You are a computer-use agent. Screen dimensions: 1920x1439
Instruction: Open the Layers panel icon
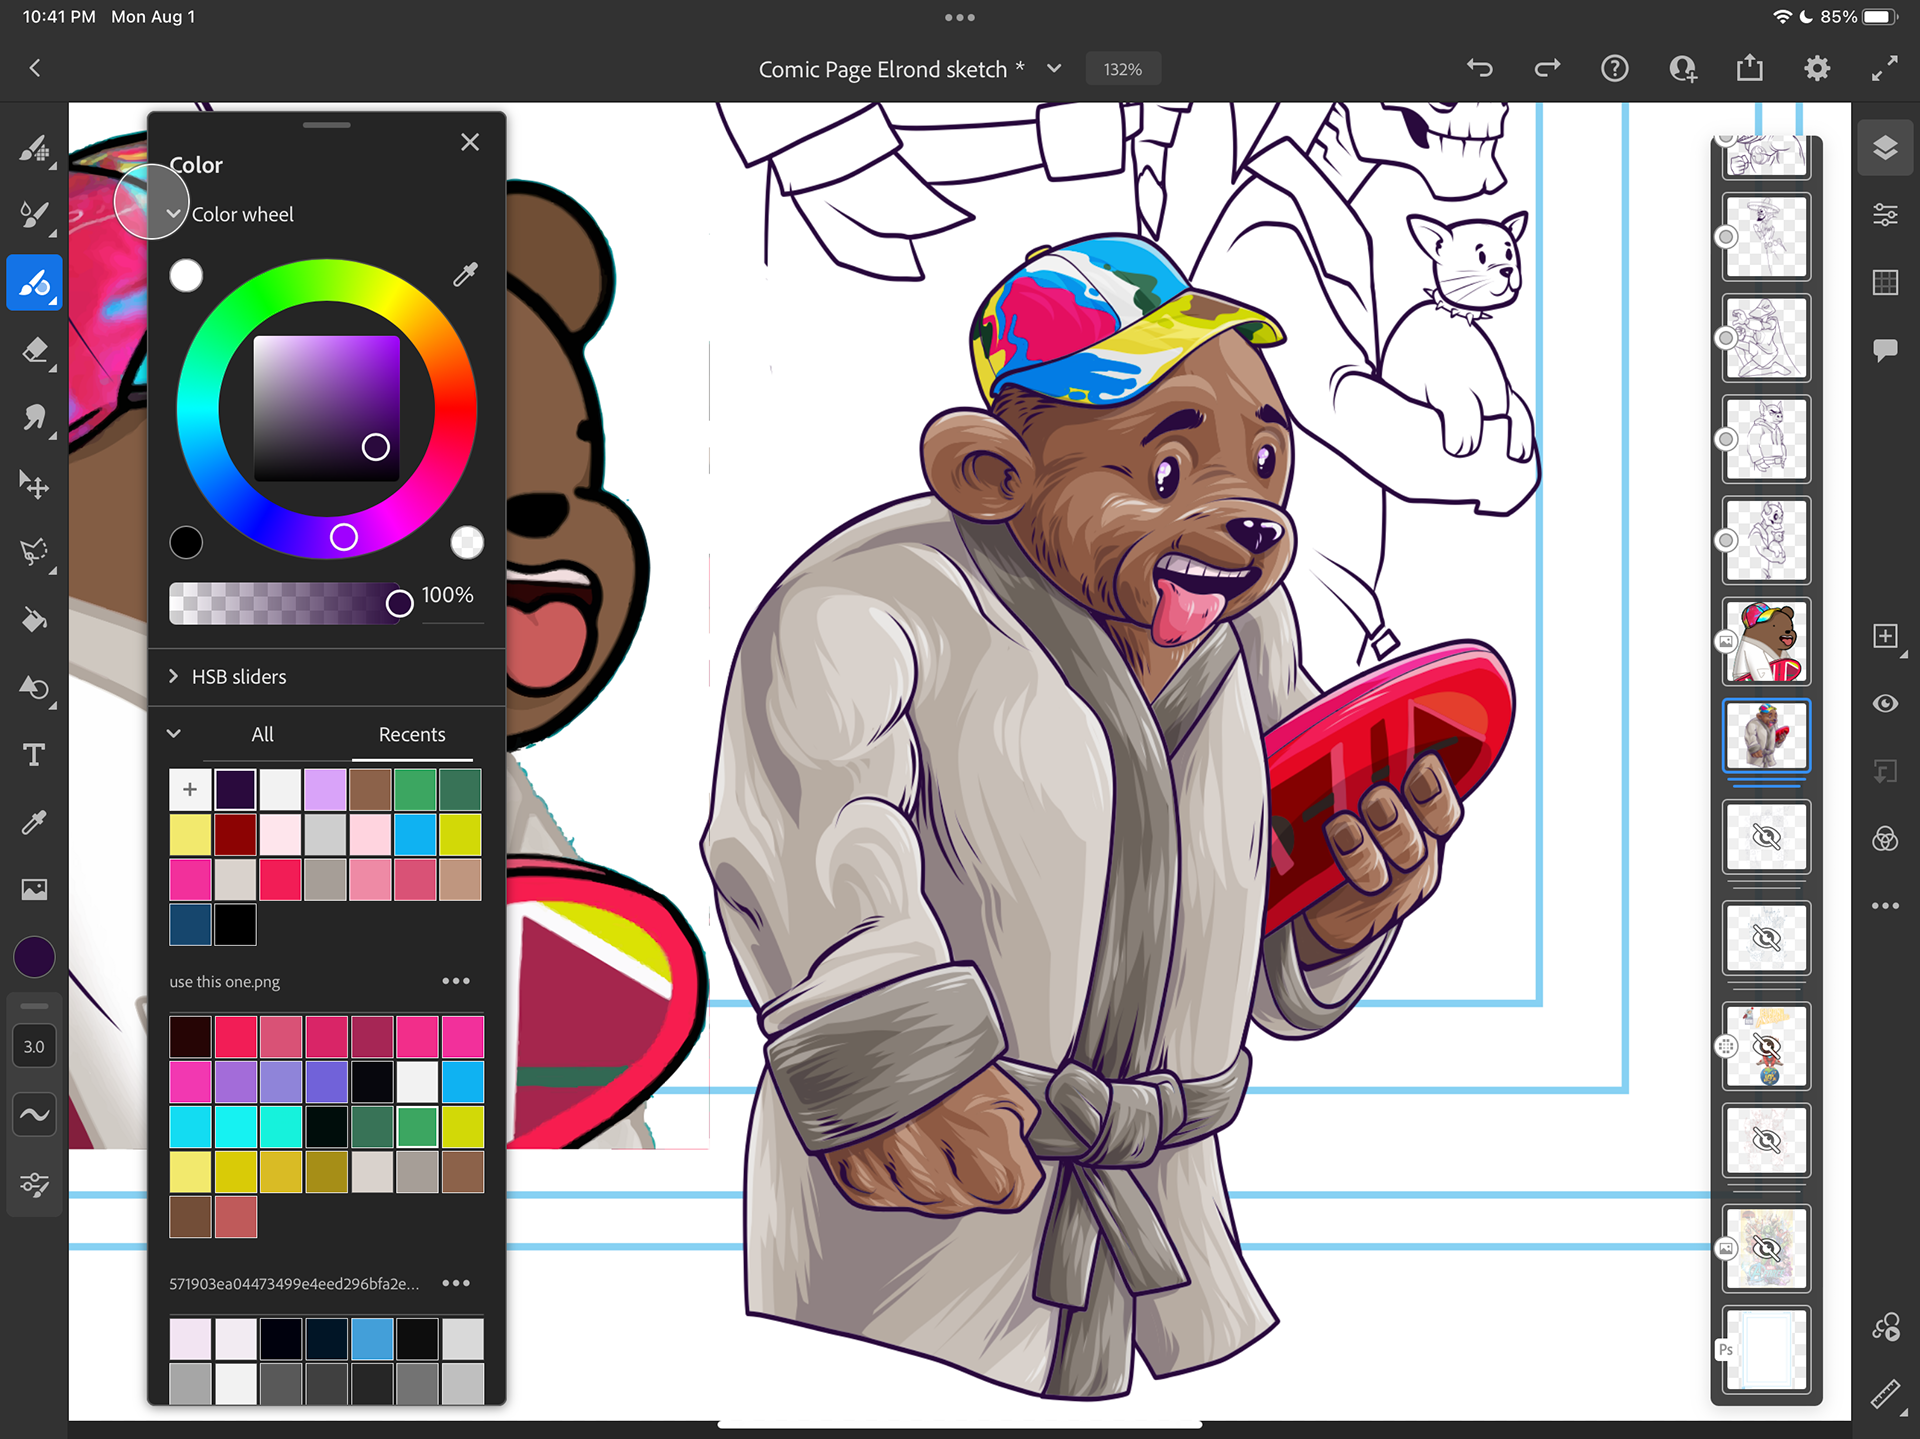click(1885, 148)
